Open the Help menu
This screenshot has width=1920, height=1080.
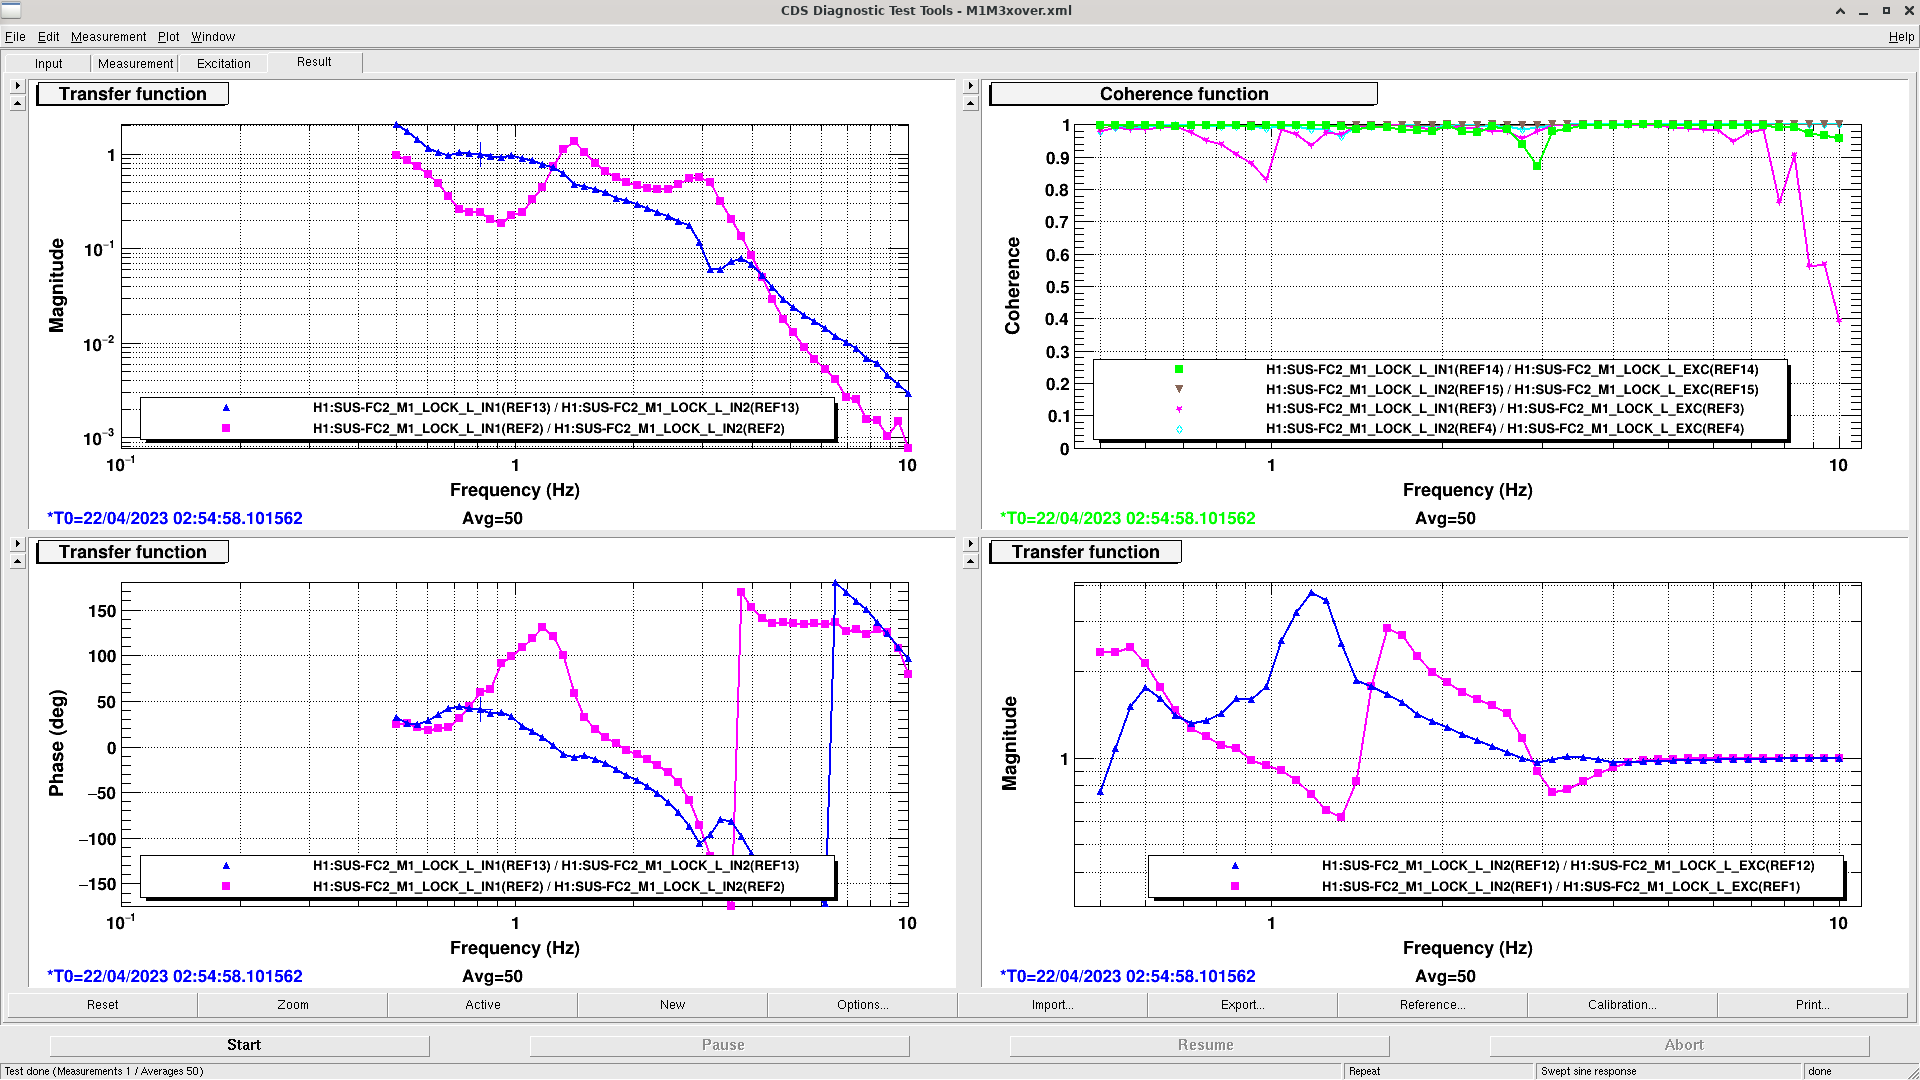[1900, 37]
